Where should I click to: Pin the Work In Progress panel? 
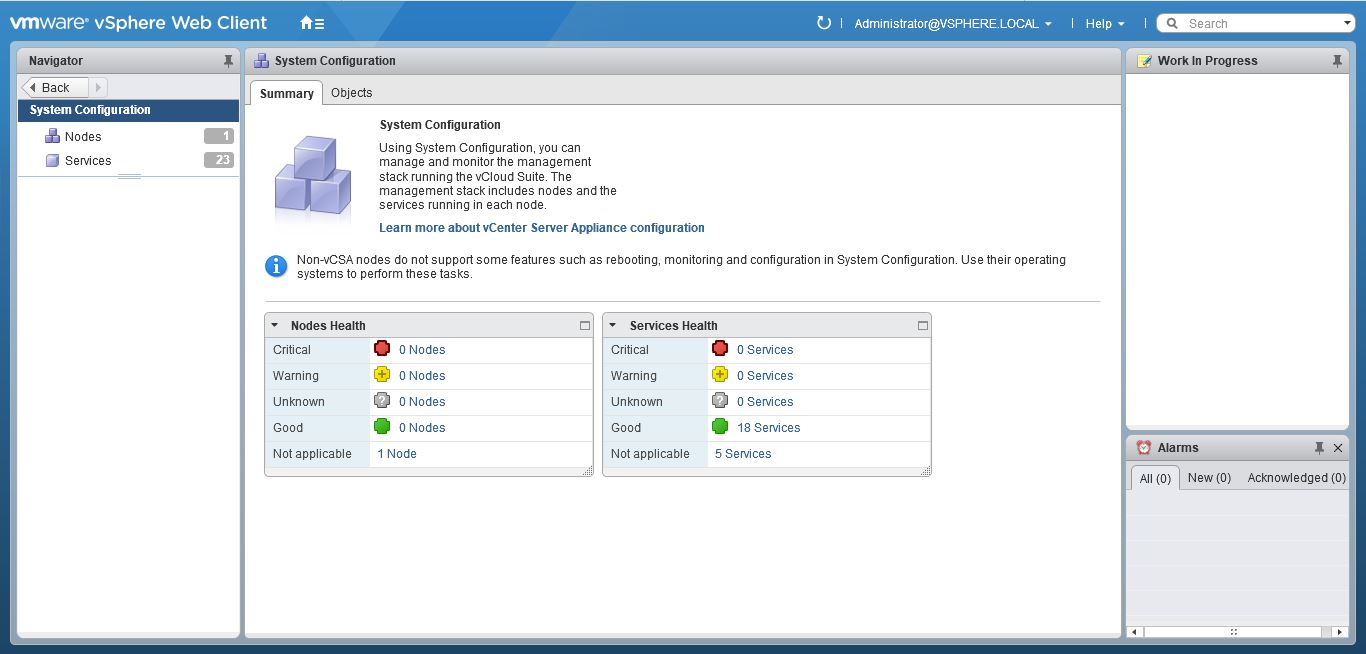click(x=1337, y=61)
